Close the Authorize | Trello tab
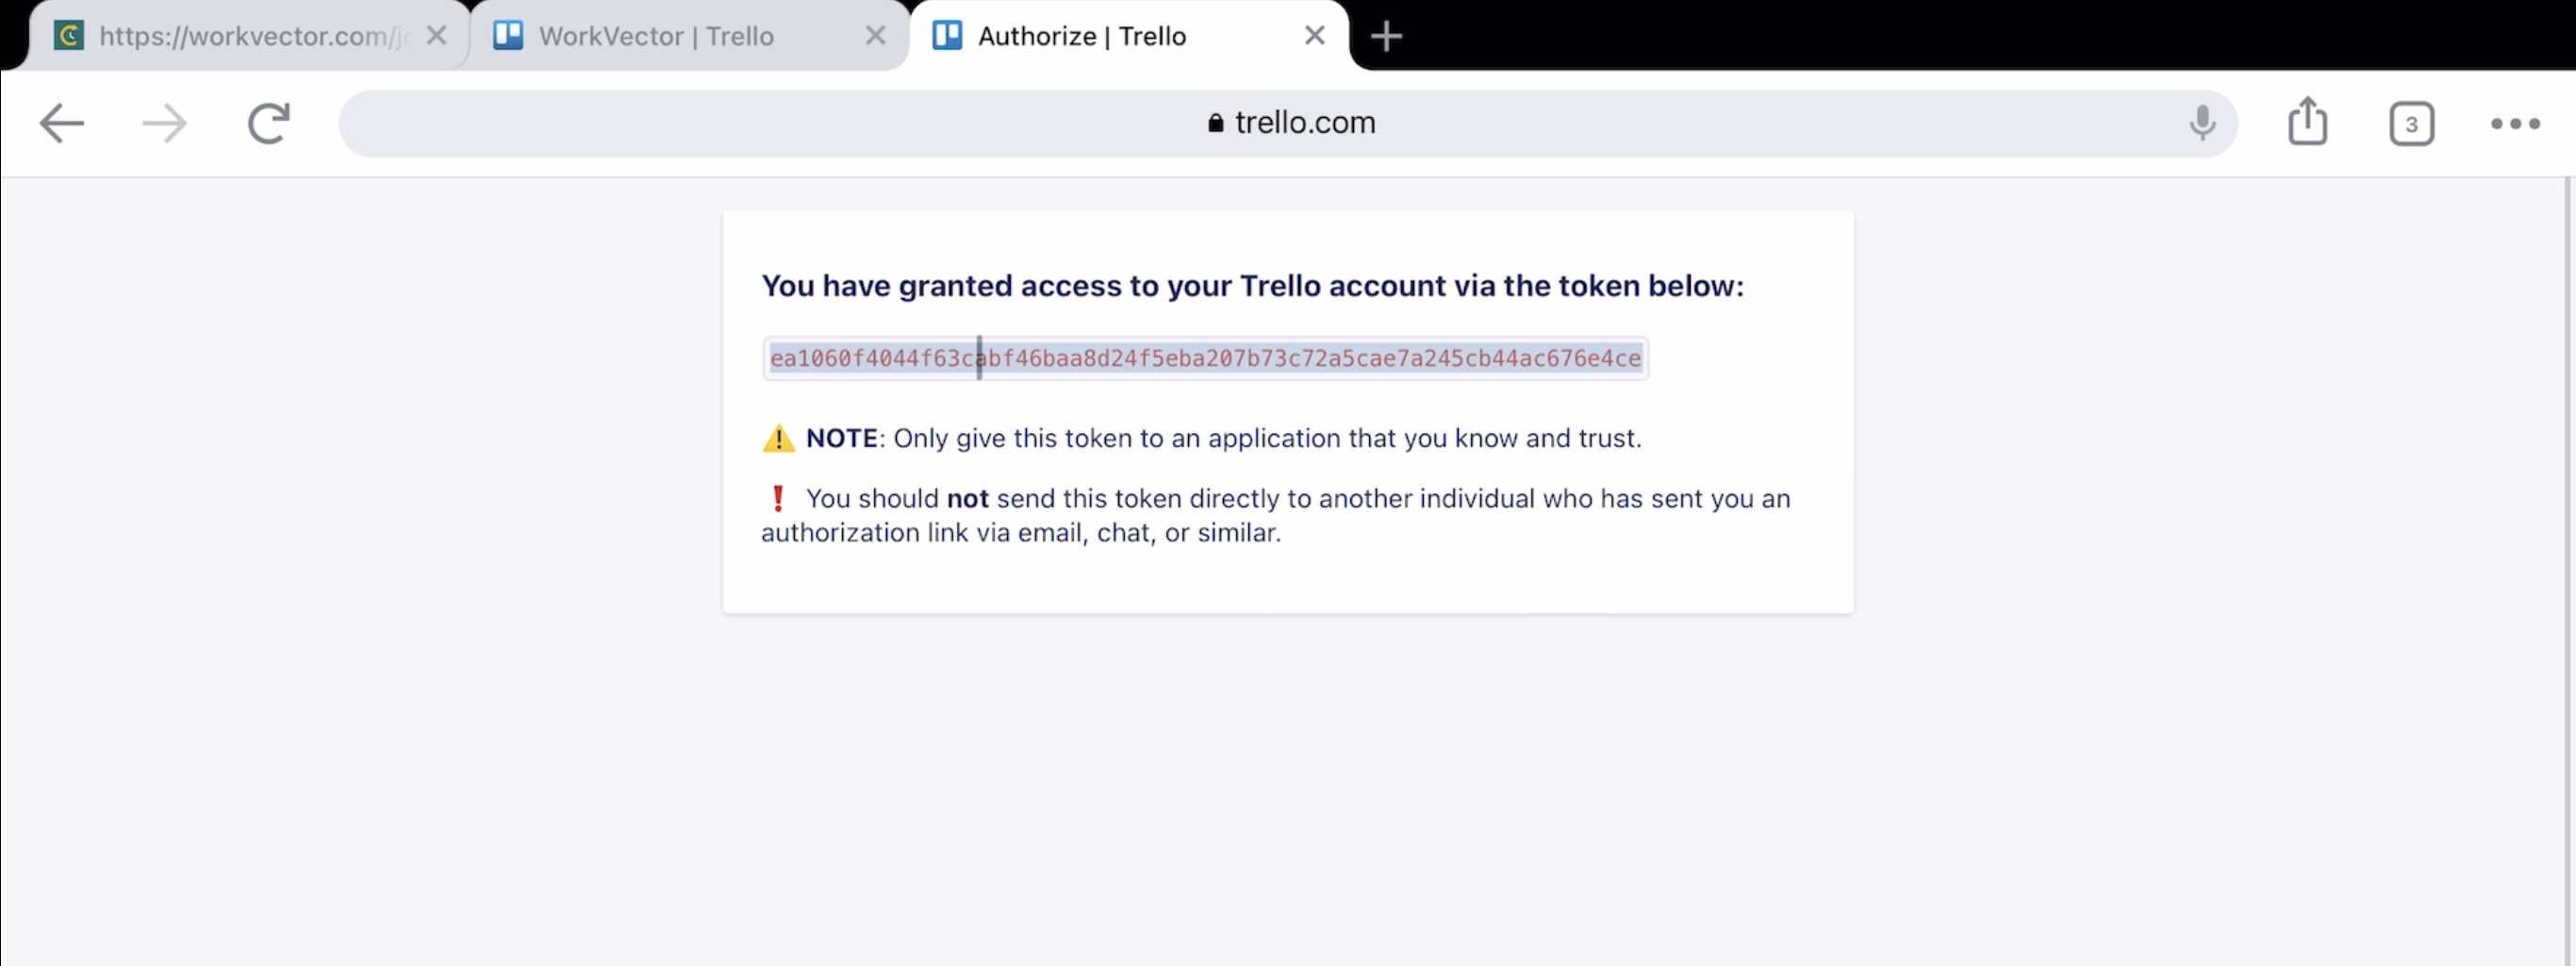This screenshot has height=966, width=2576. [1314, 36]
